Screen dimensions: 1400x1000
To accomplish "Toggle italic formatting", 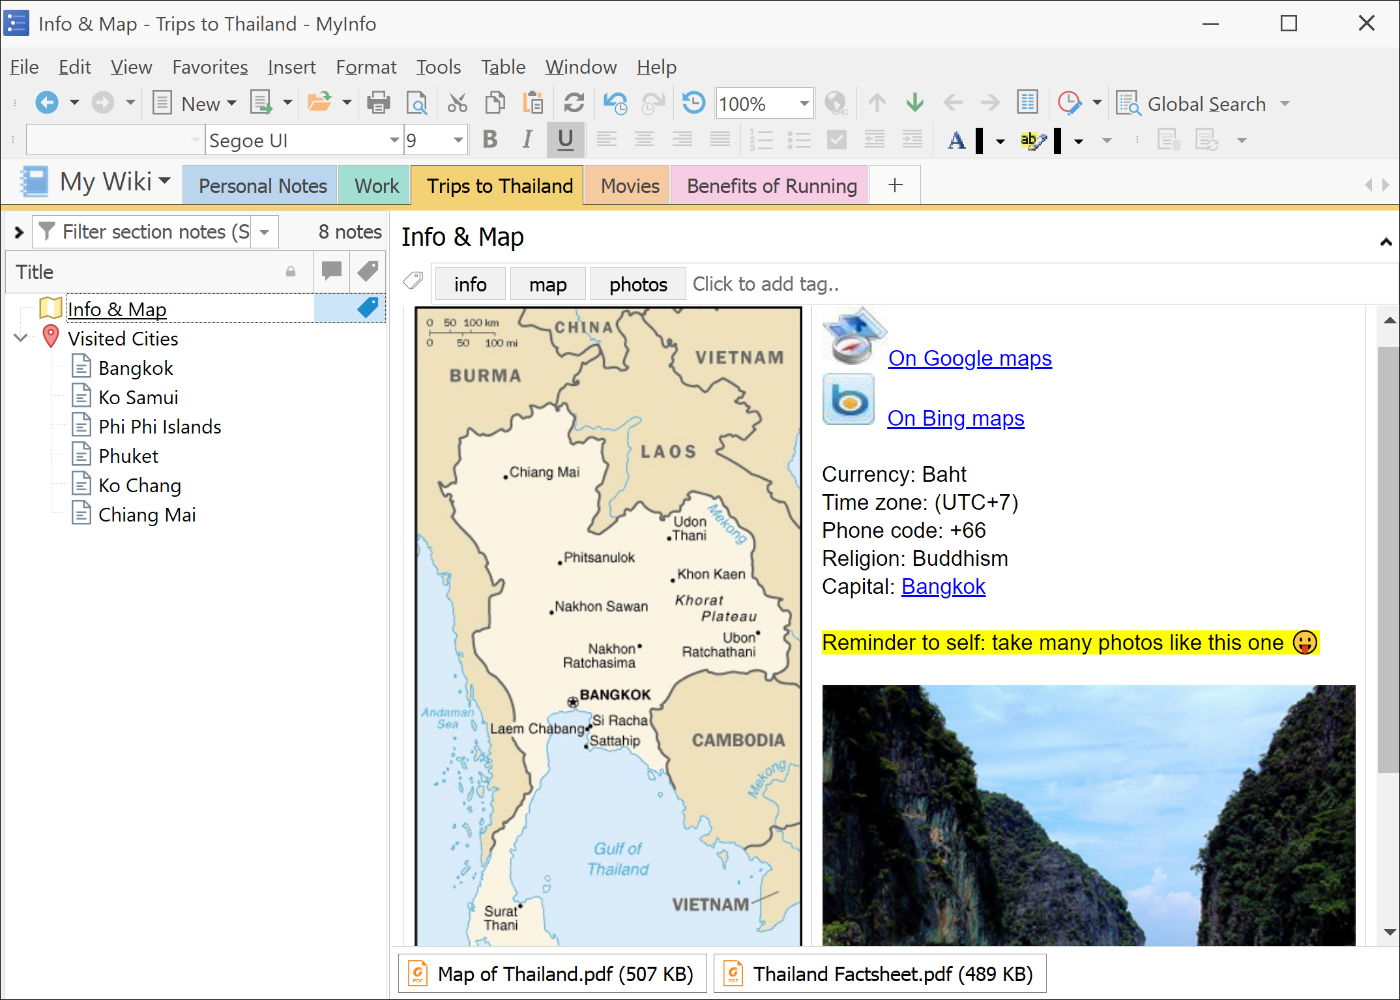I will click(x=527, y=140).
